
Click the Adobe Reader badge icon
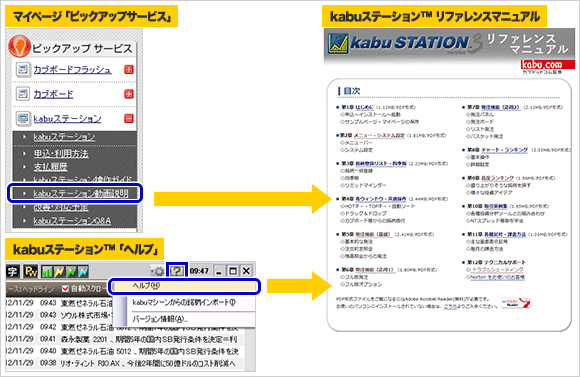click(516, 303)
